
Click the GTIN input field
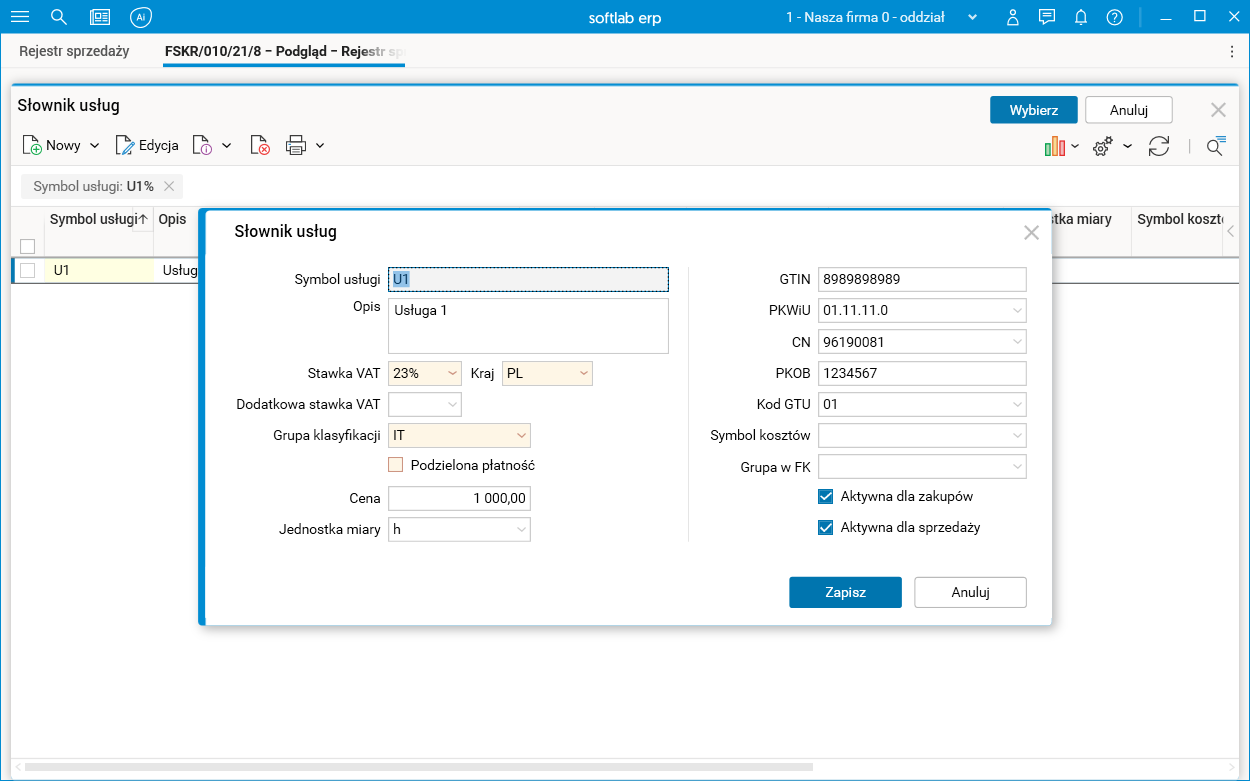922,280
